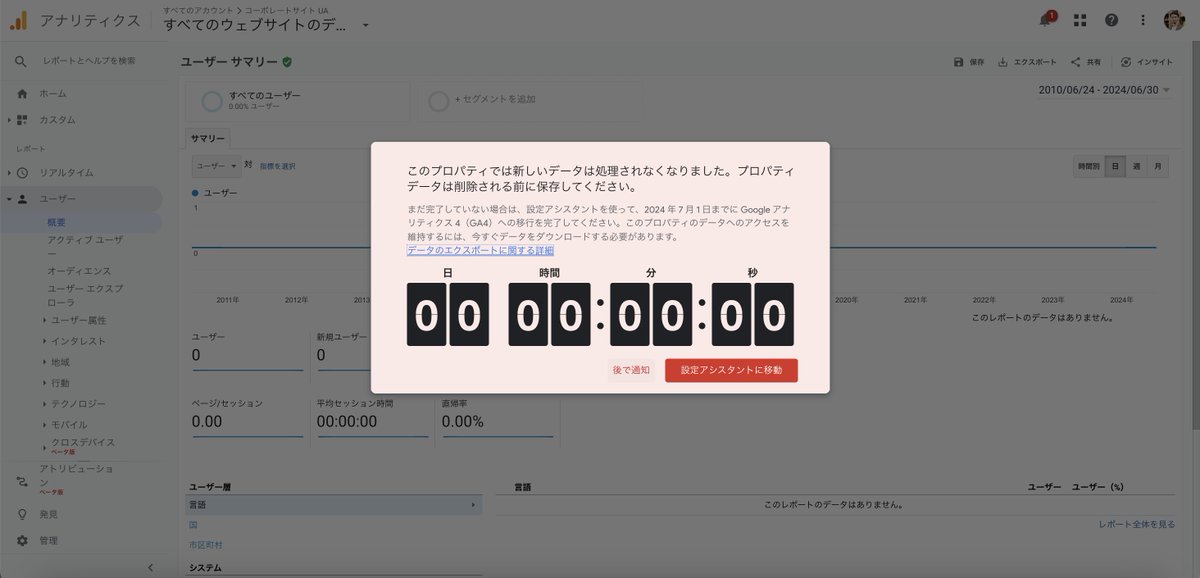Select the 言語 row in ユーザー層
1200x578 pixels.
point(334,505)
